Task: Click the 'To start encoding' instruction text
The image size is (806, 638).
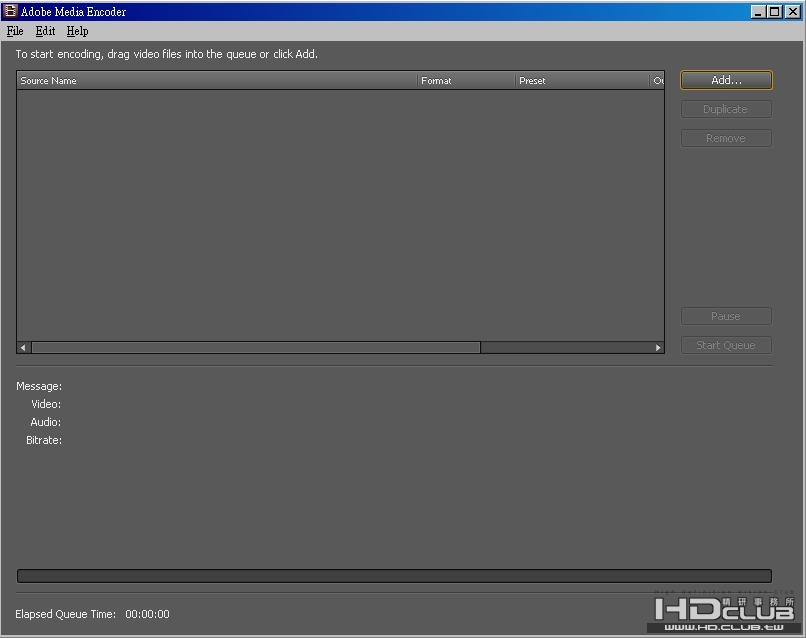Action: click(167, 54)
